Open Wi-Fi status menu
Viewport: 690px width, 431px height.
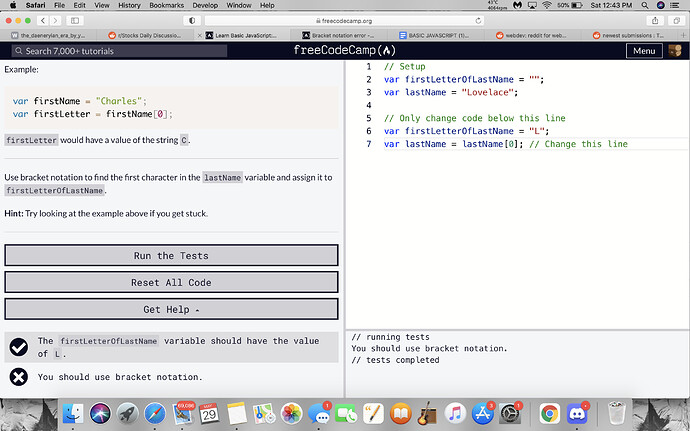point(547,5)
